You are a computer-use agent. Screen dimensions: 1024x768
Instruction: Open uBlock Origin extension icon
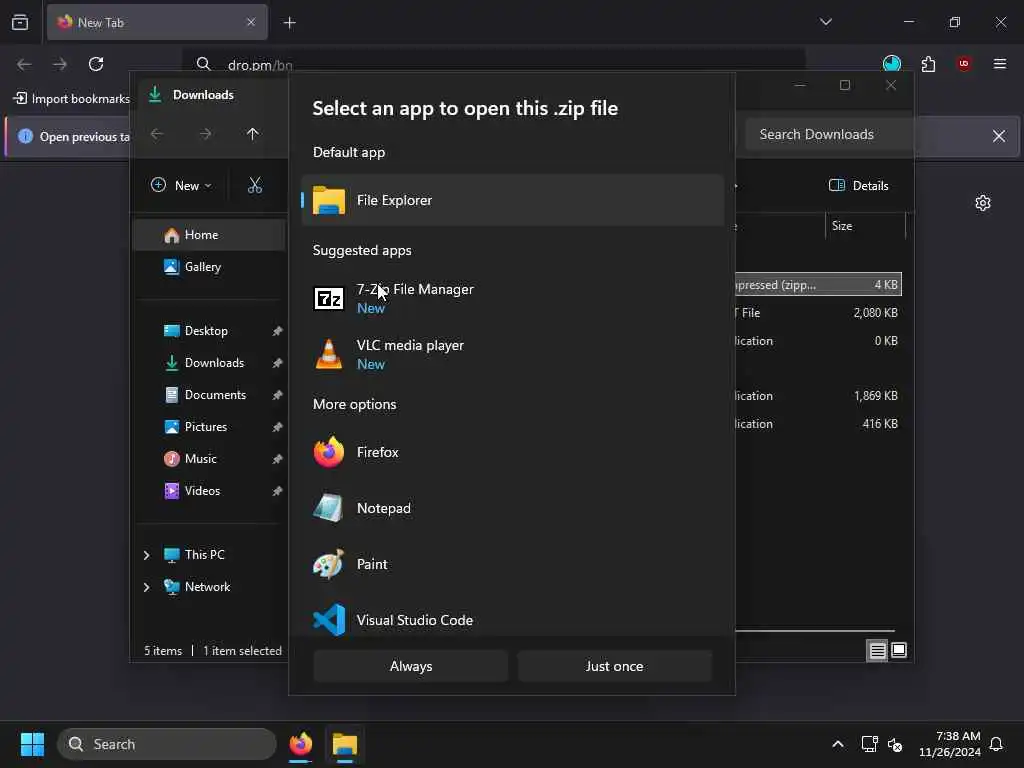point(964,64)
